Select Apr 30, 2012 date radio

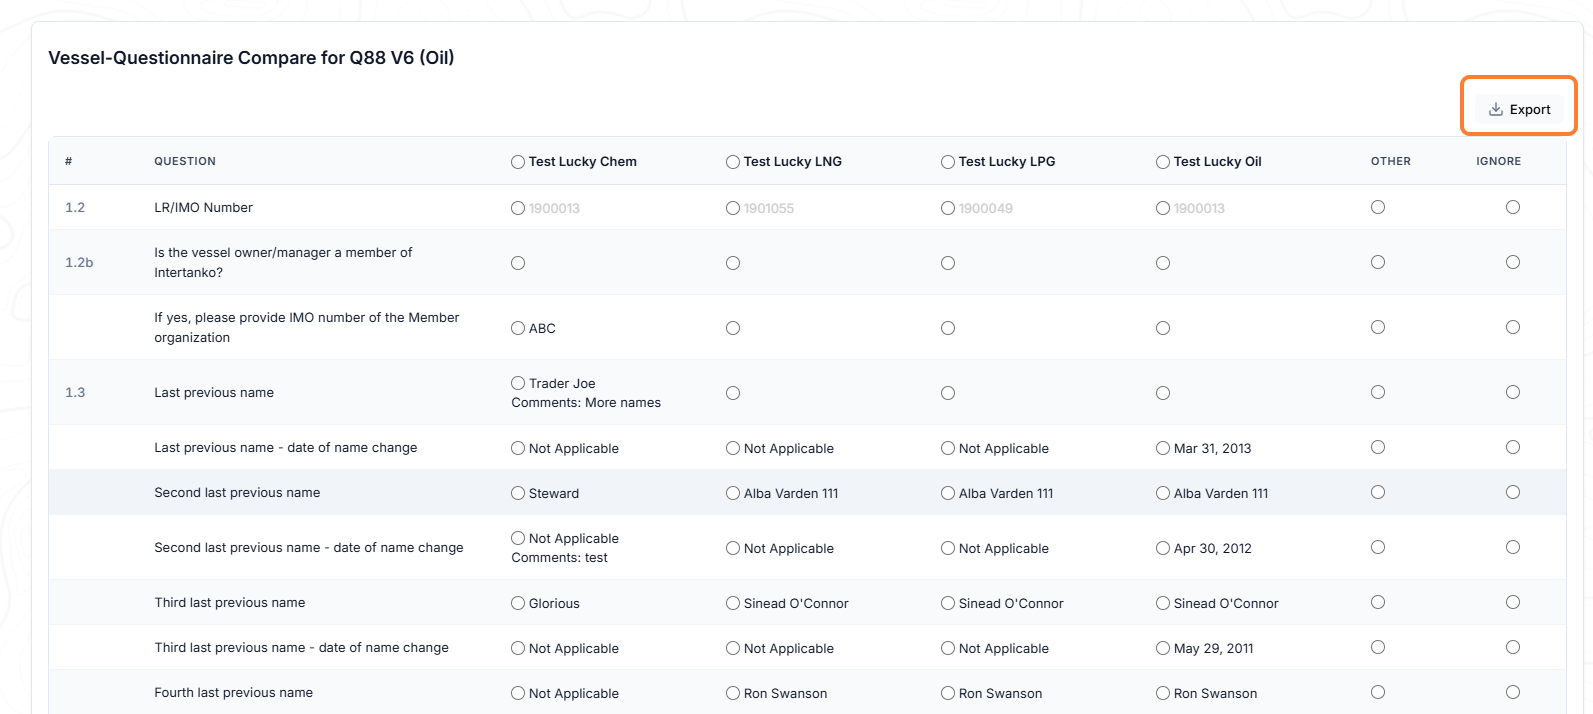click(1163, 548)
